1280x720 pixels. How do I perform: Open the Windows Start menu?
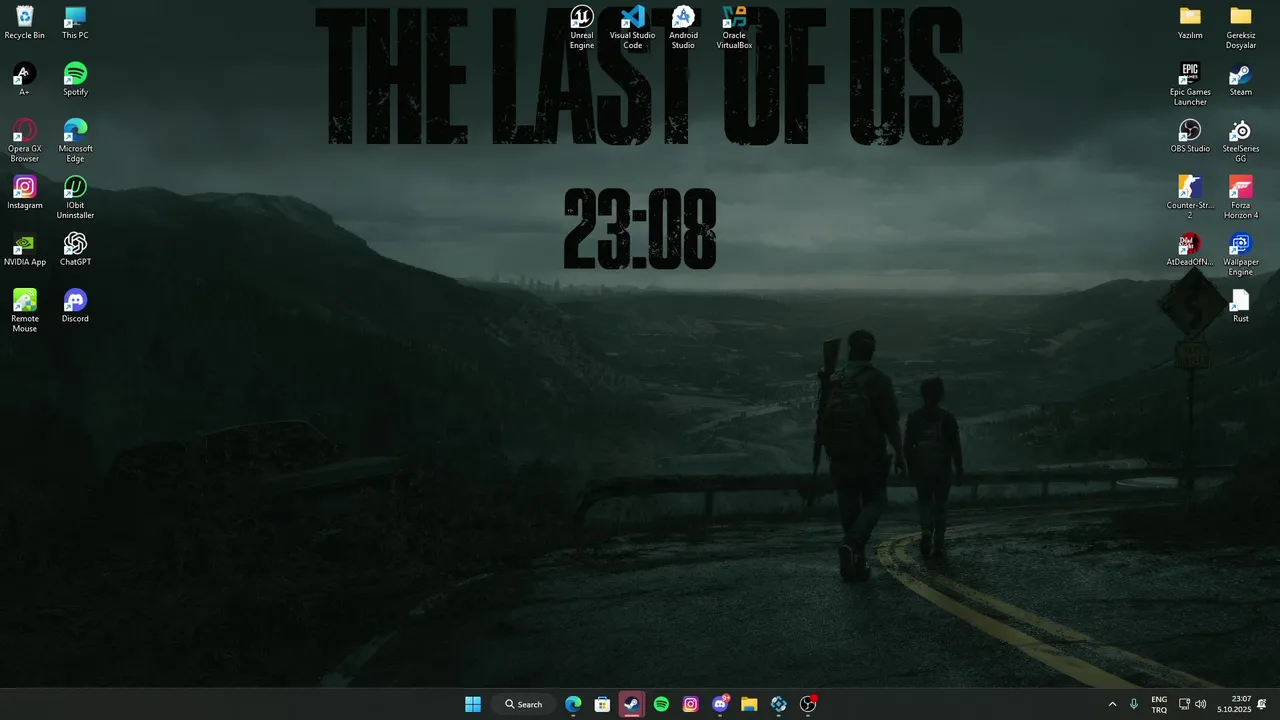(x=473, y=704)
